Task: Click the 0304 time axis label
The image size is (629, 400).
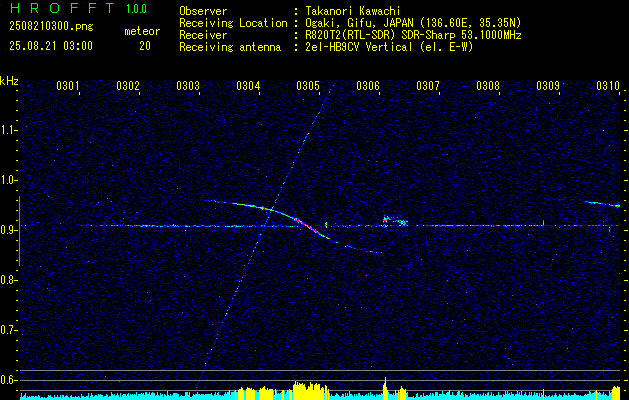Action: coord(248,85)
